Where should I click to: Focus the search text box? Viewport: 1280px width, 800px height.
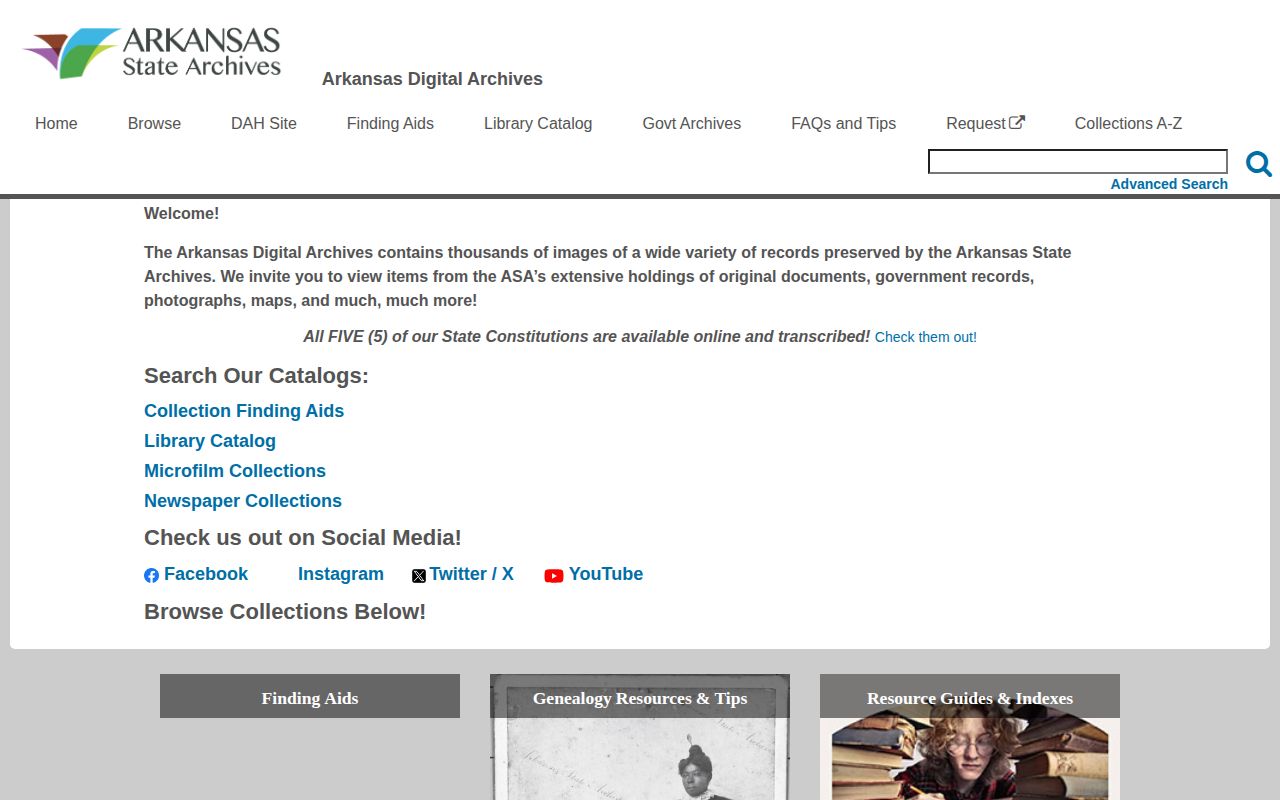(1078, 162)
